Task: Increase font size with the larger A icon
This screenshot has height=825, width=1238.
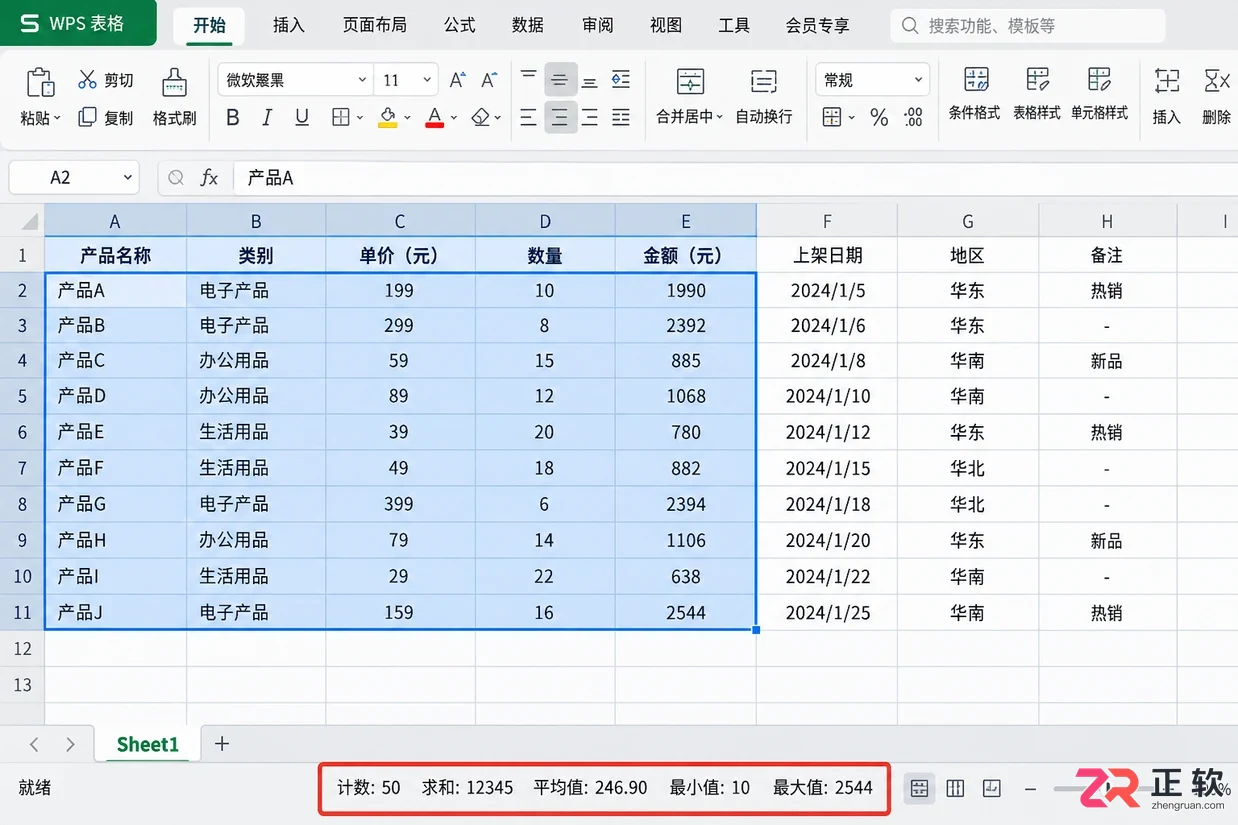Action: pyautogui.click(x=457, y=80)
